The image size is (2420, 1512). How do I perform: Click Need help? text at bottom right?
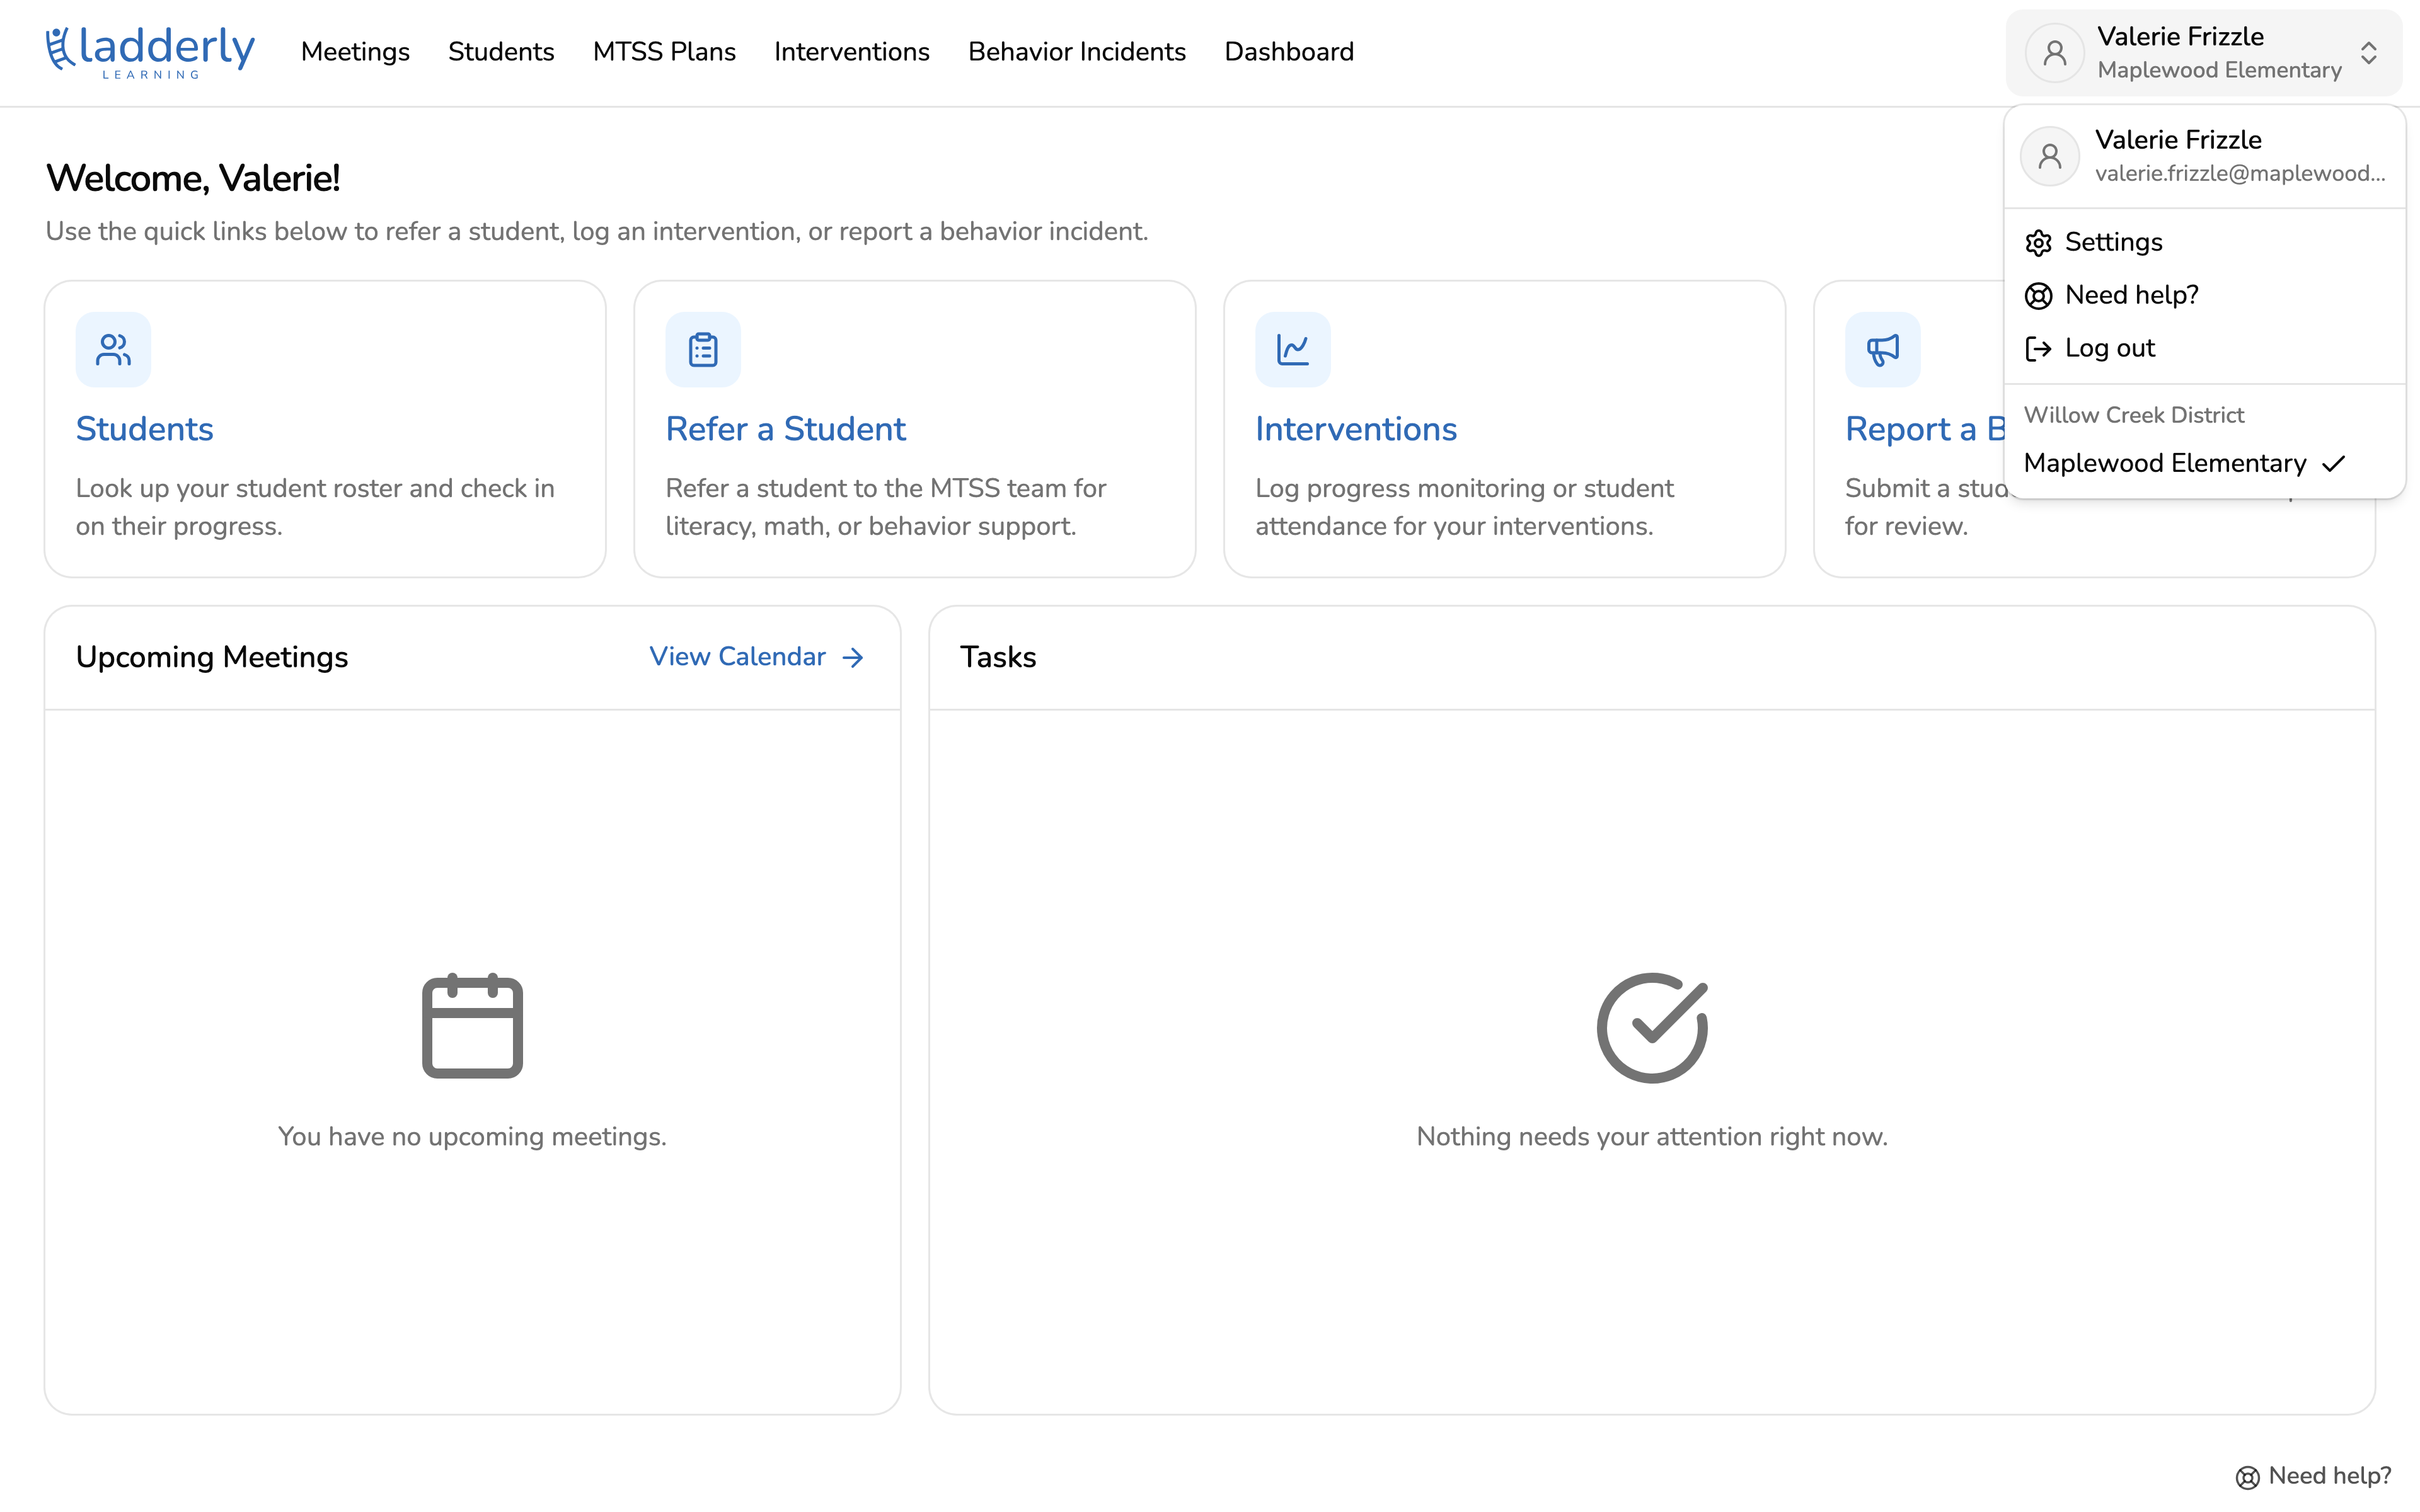[x=2330, y=1476]
